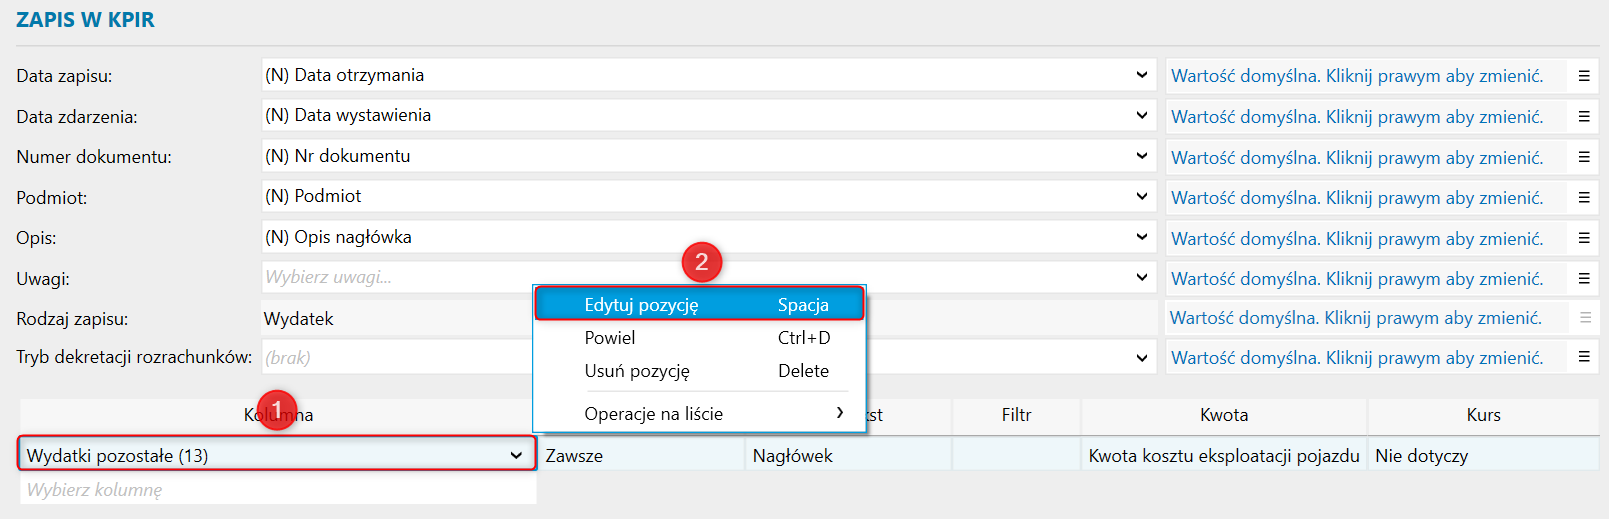Click the default value link beside Uwagi
Image resolution: width=1609 pixels, height=519 pixels.
pyautogui.click(x=1357, y=279)
